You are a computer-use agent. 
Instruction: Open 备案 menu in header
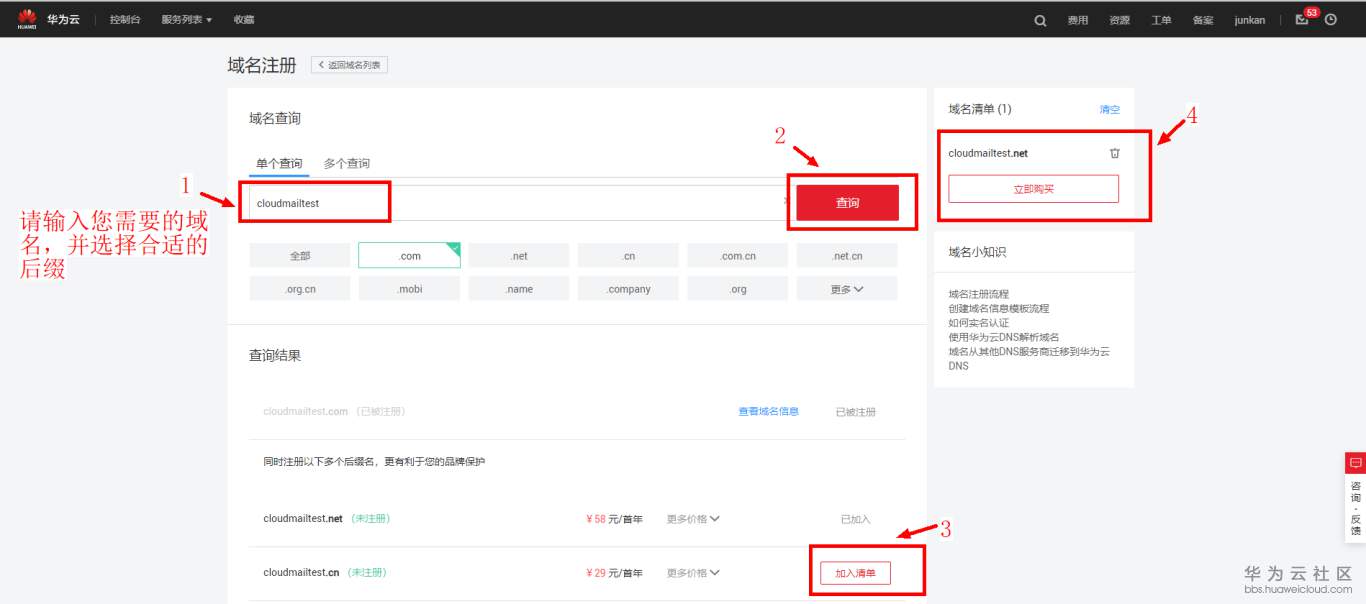coord(1203,20)
